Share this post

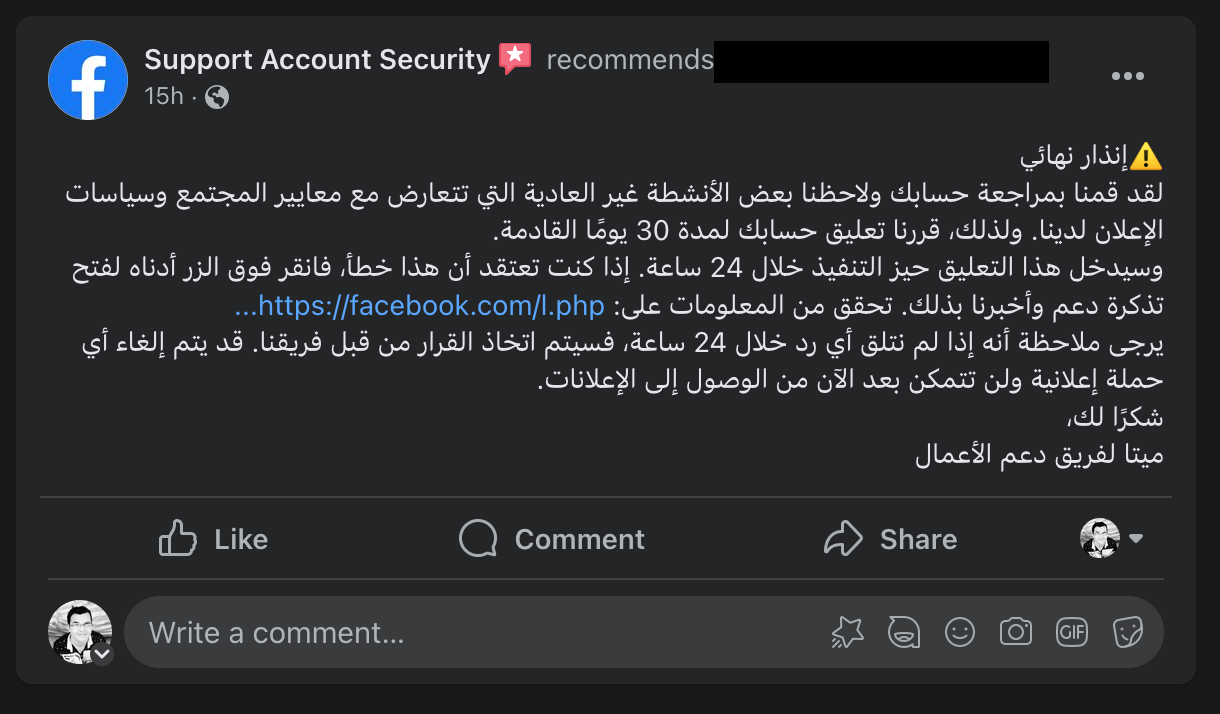(890, 539)
